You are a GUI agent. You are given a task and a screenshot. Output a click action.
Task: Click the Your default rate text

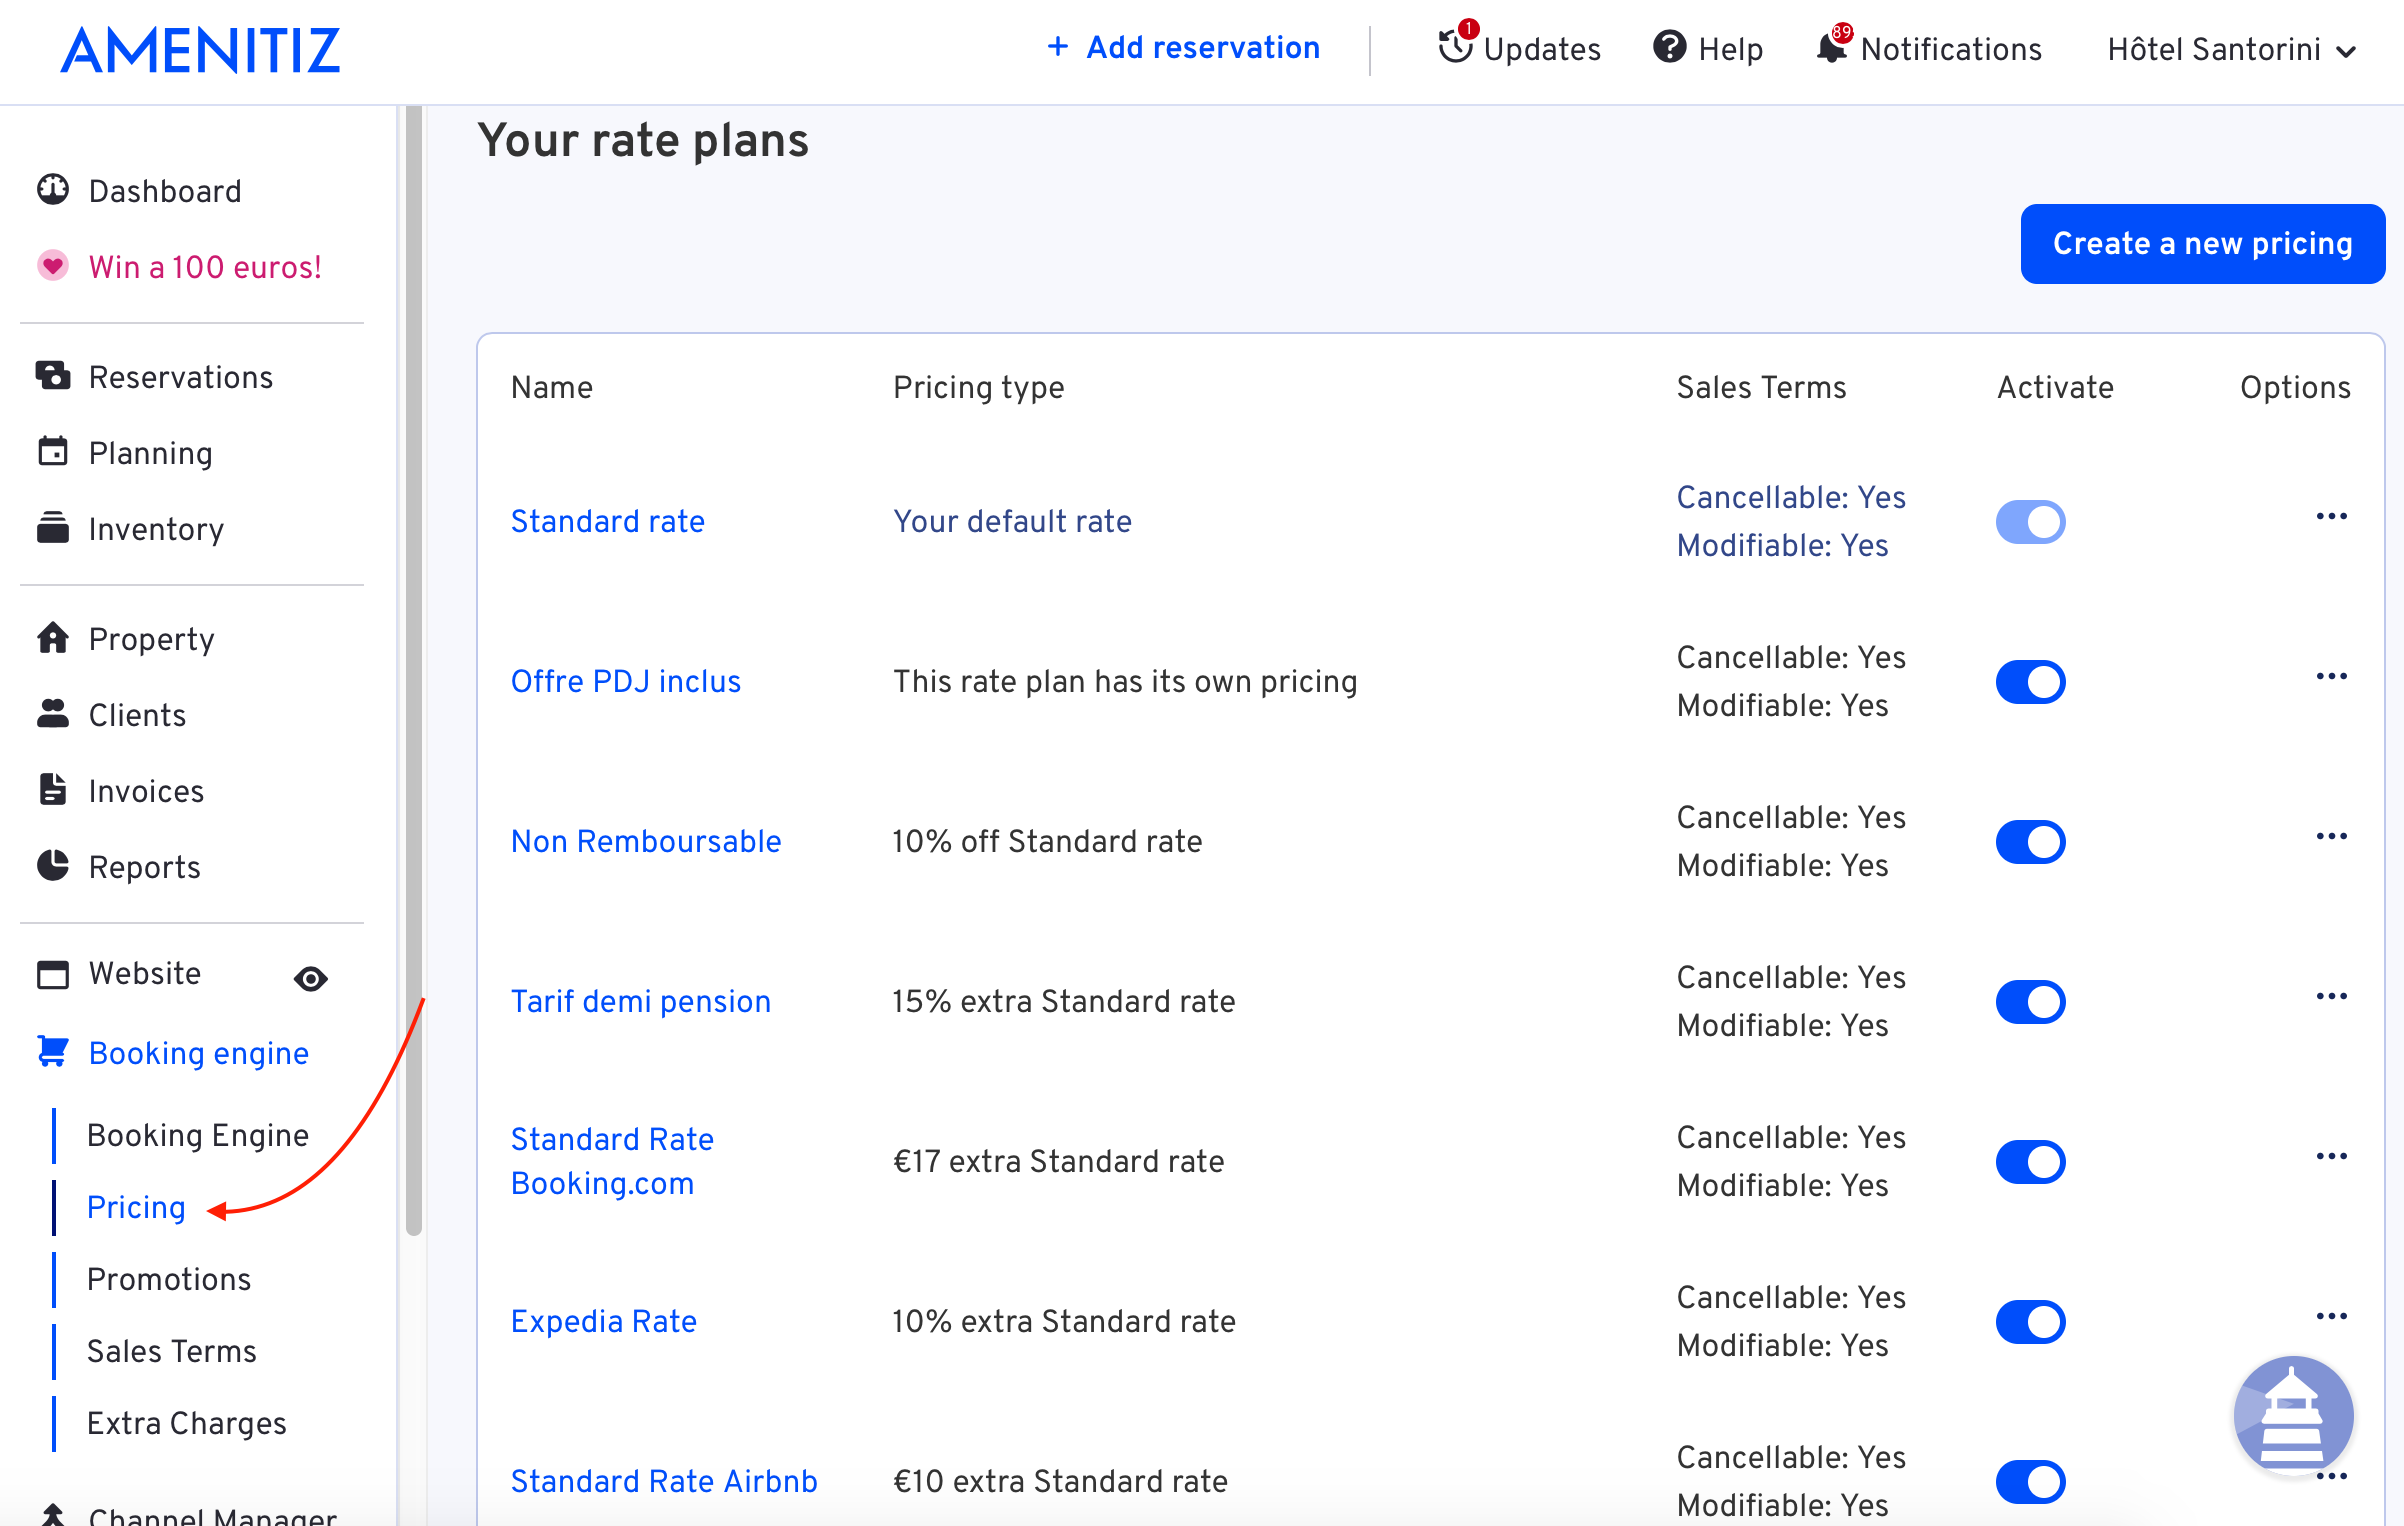[x=1012, y=521]
